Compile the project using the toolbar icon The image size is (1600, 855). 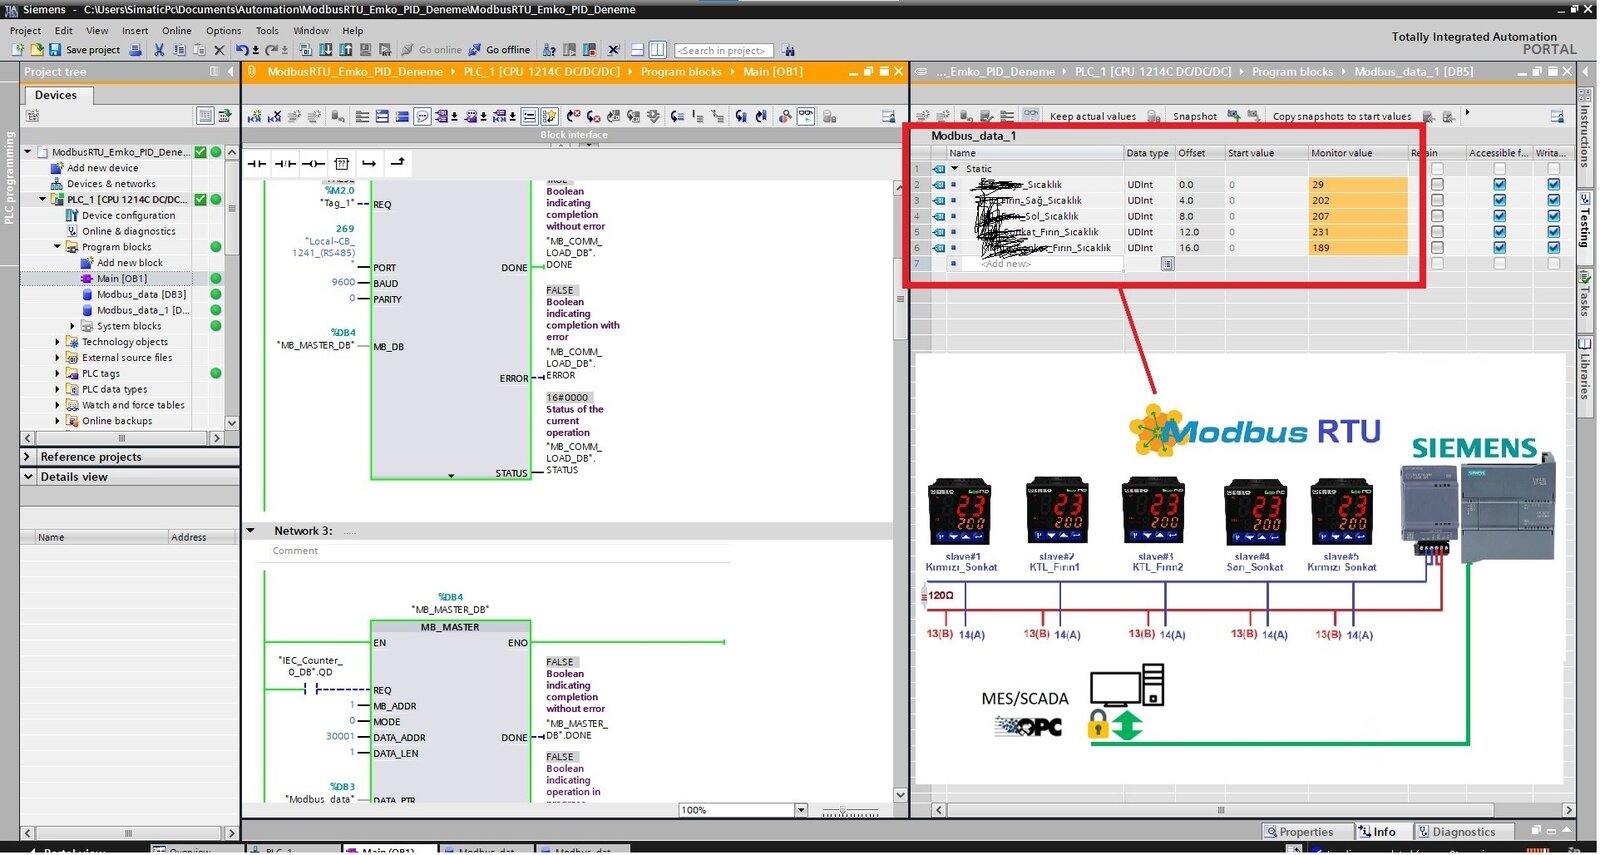306,50
